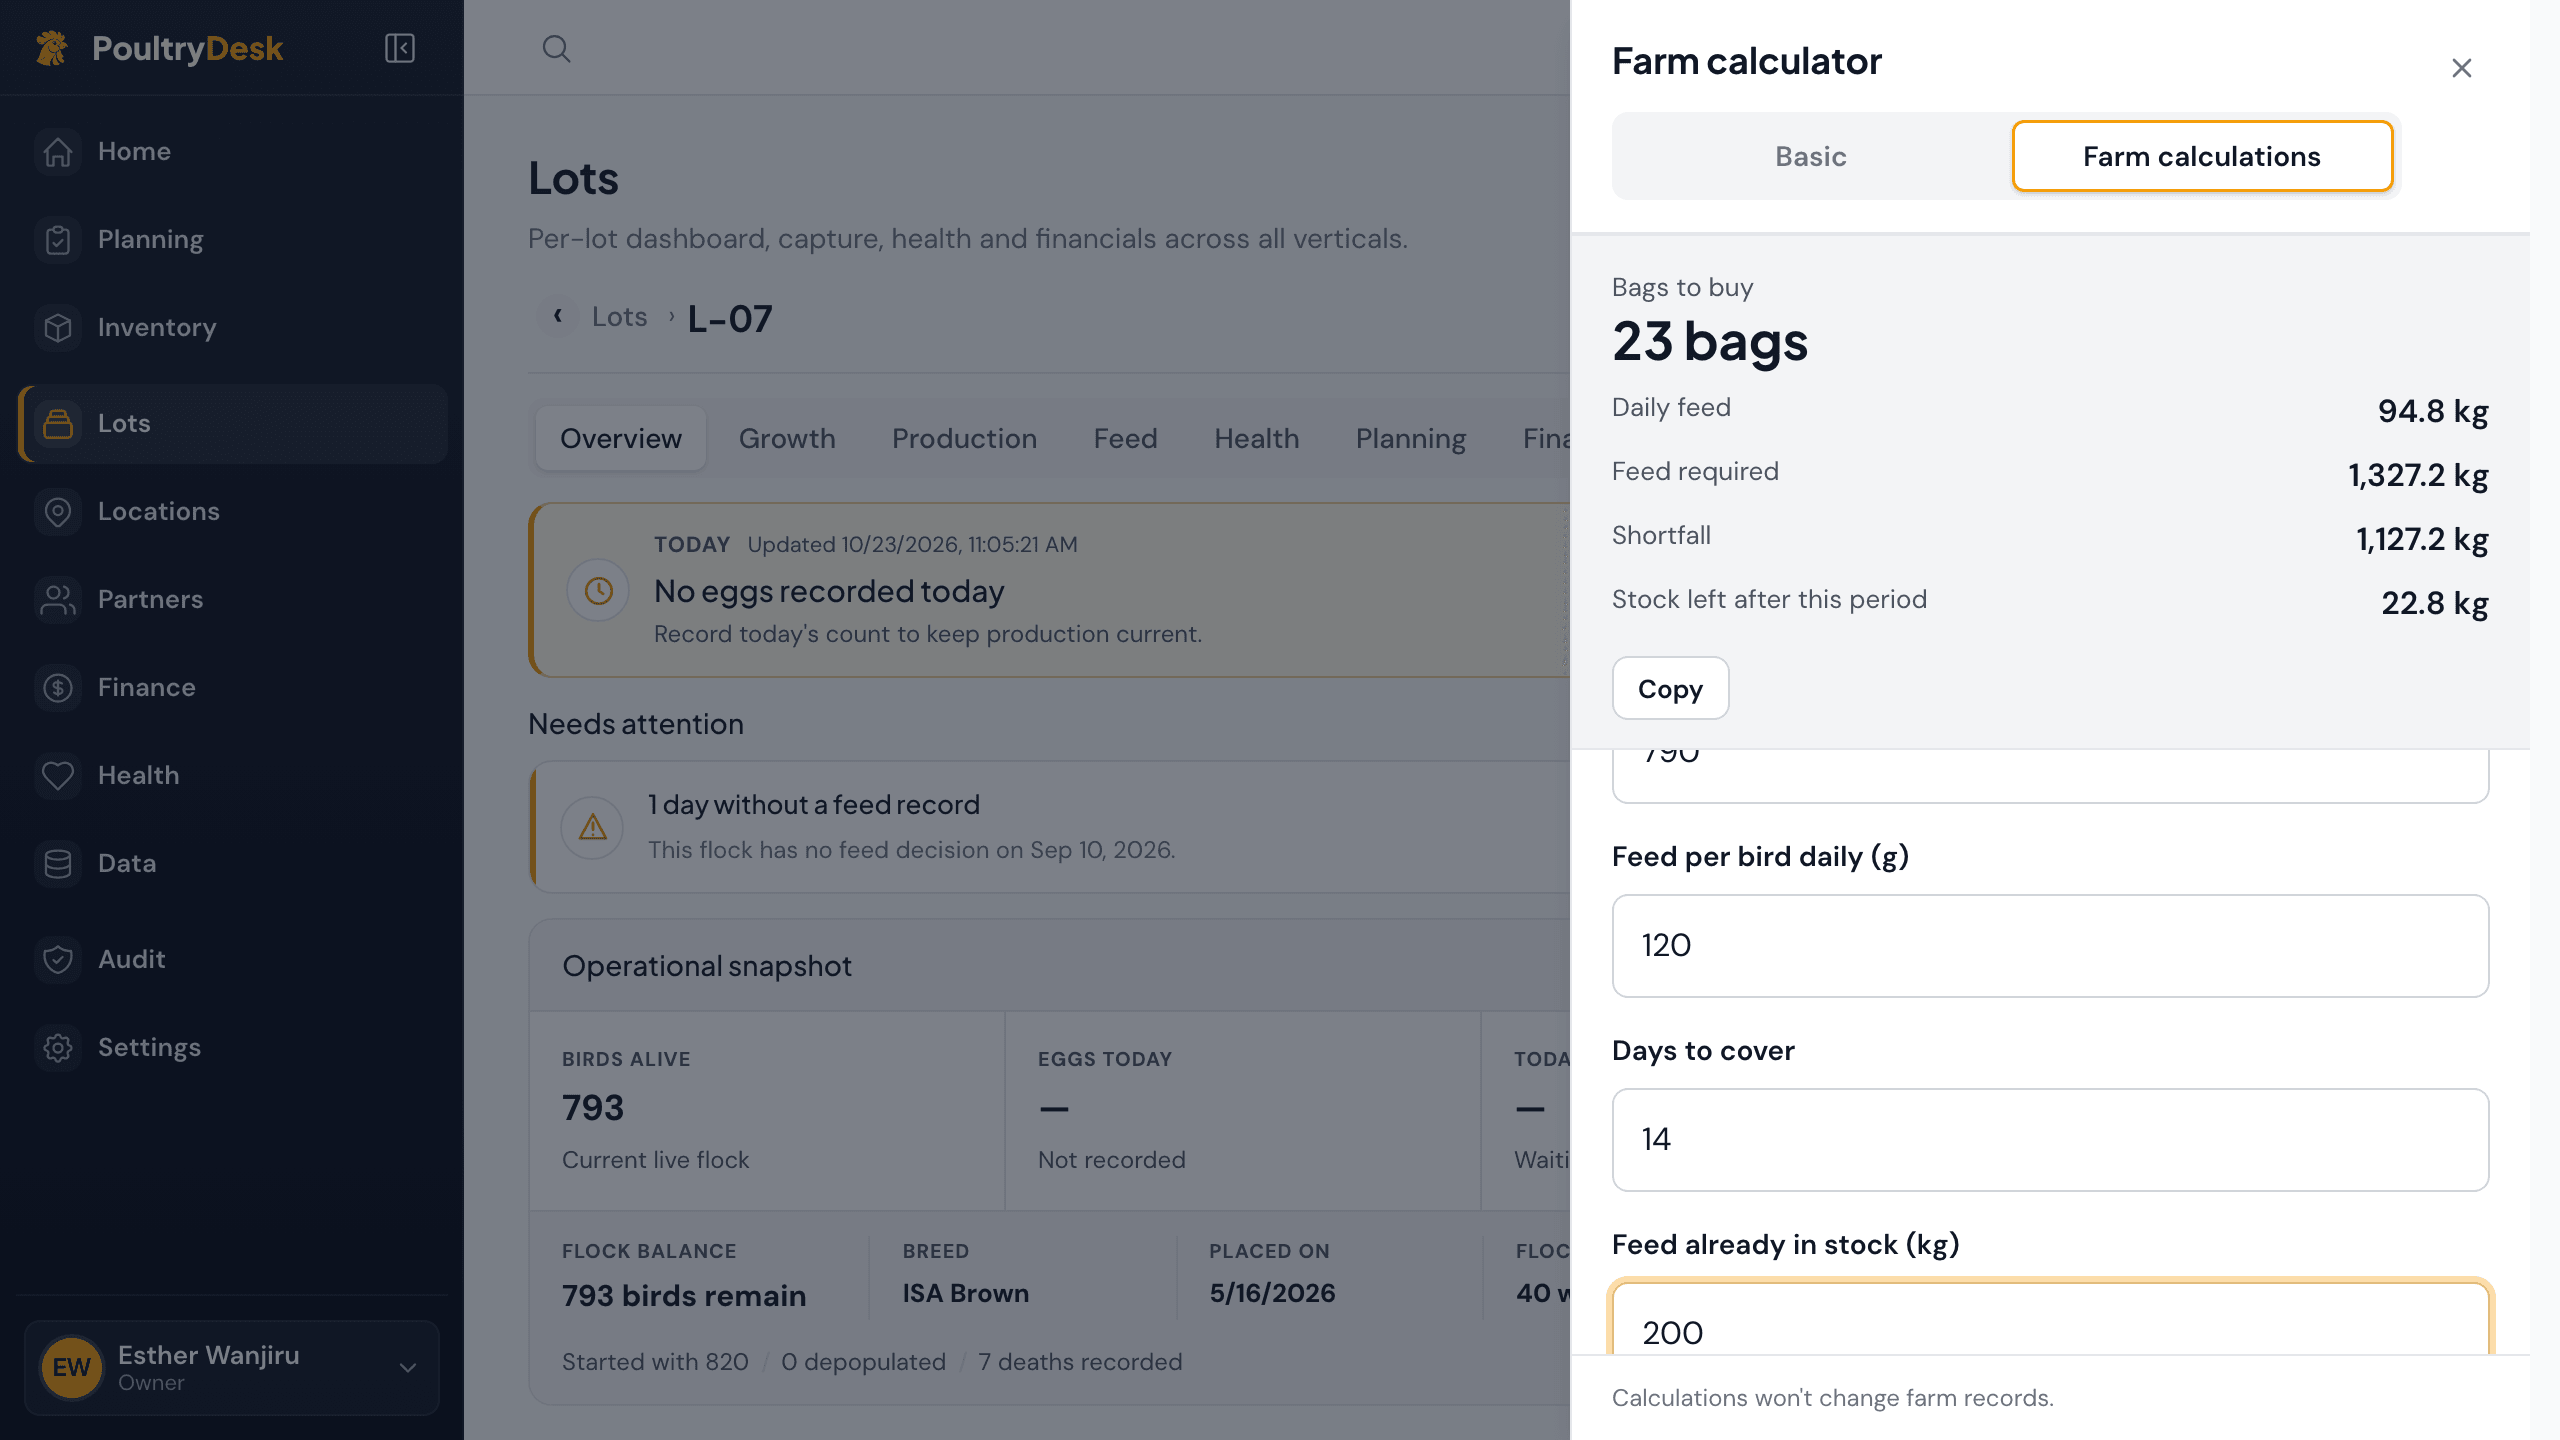2560x1440 pixels.
Task: Navigate to Planning in sidebar
Action: pos(232,240)
